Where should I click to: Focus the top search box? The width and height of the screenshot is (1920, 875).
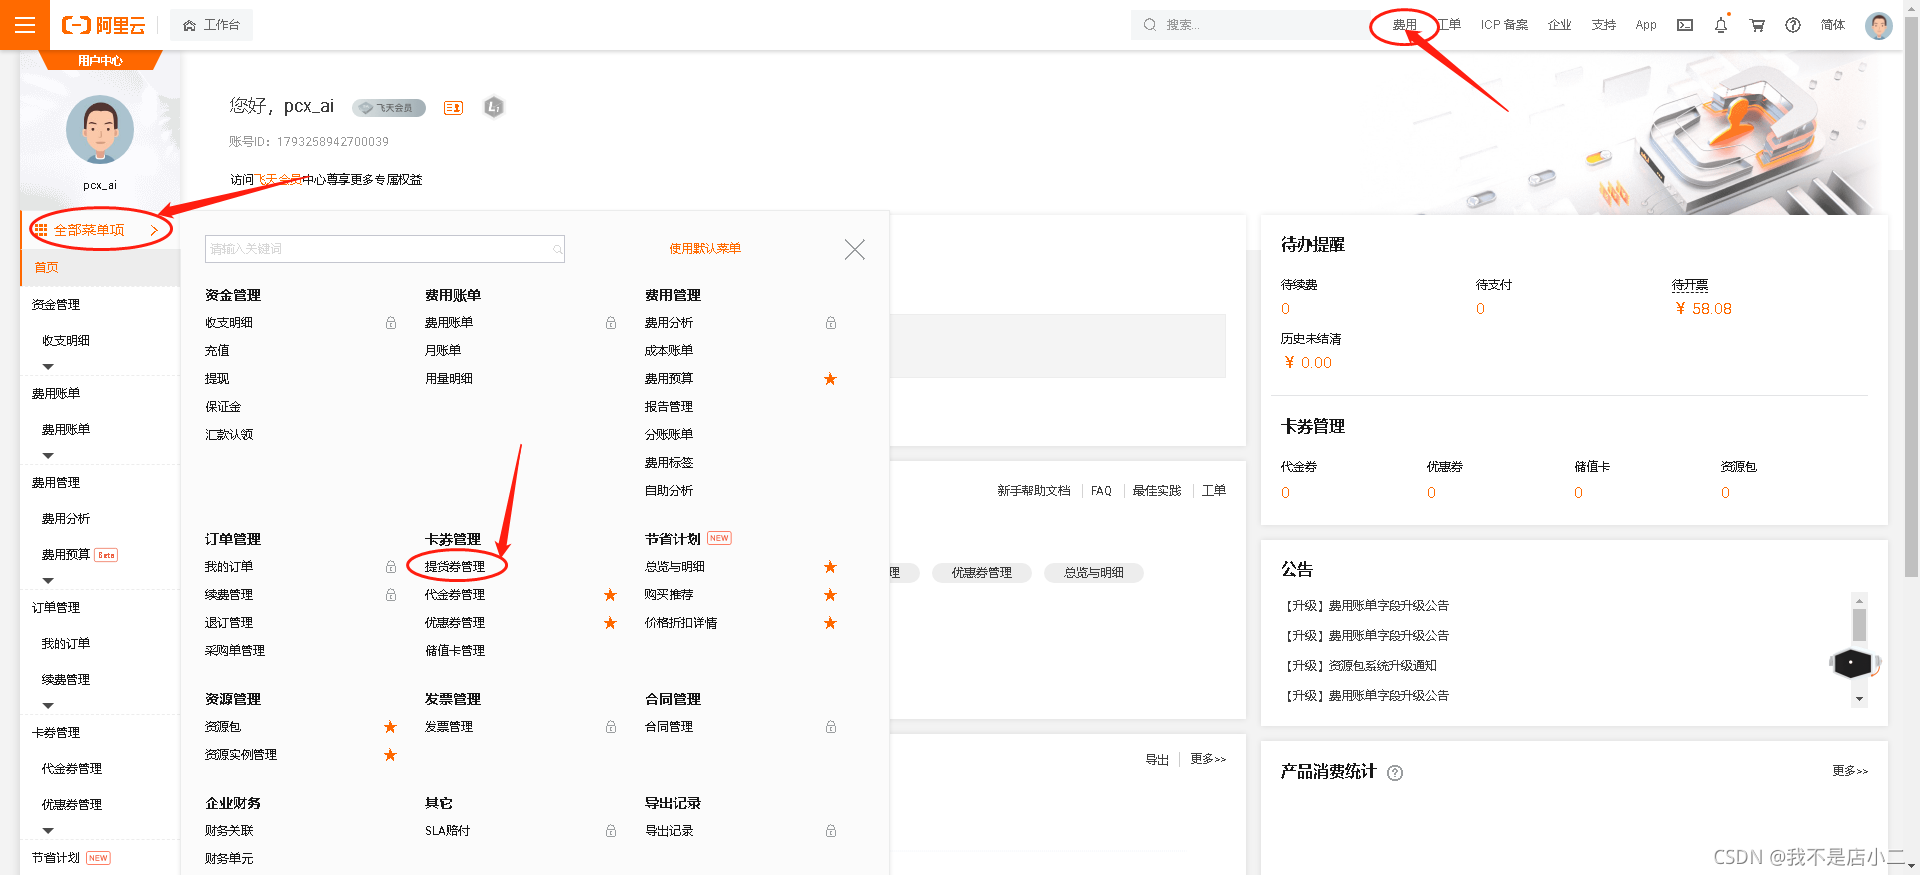tap(1250, 25)
